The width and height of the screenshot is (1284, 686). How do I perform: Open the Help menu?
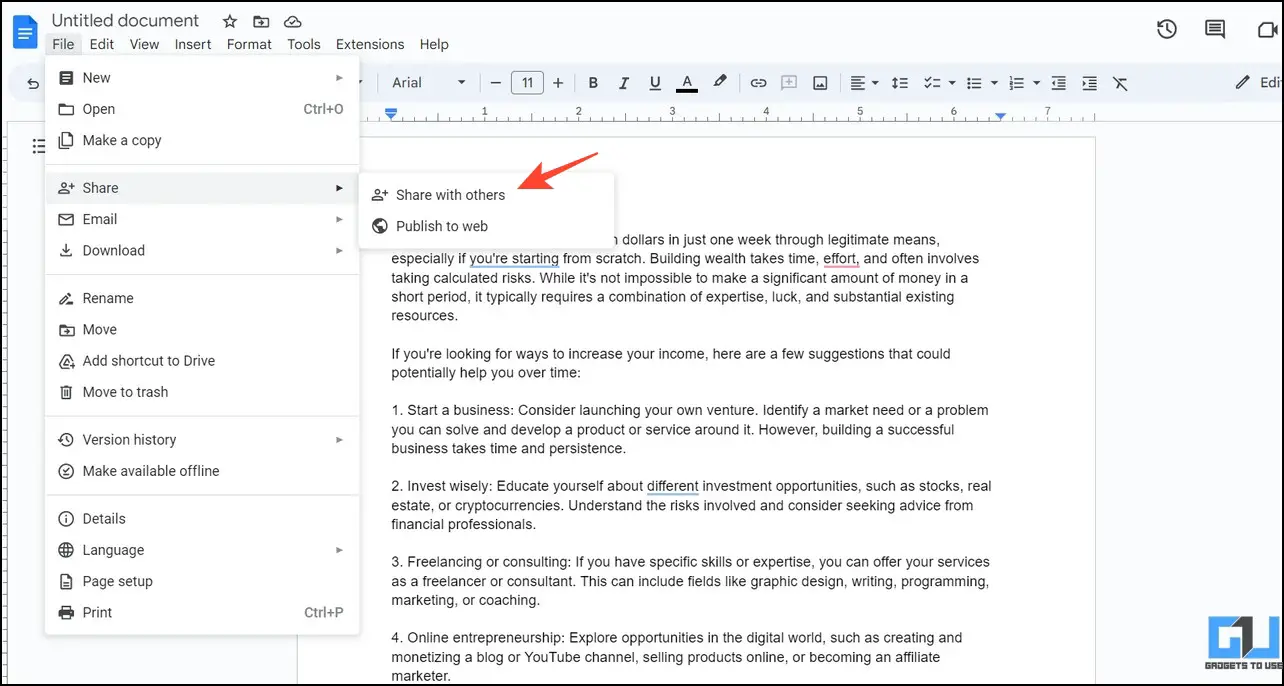pos(434,44)
